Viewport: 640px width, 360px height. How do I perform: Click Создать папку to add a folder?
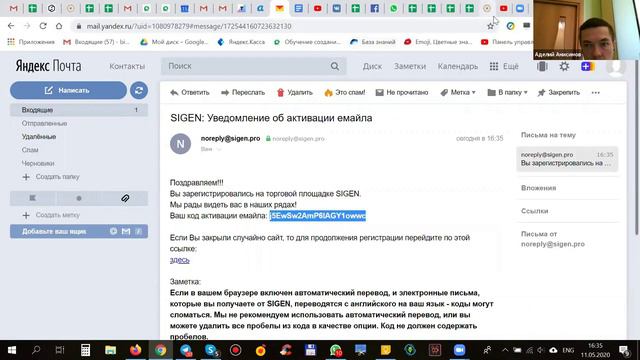(51, 177)
